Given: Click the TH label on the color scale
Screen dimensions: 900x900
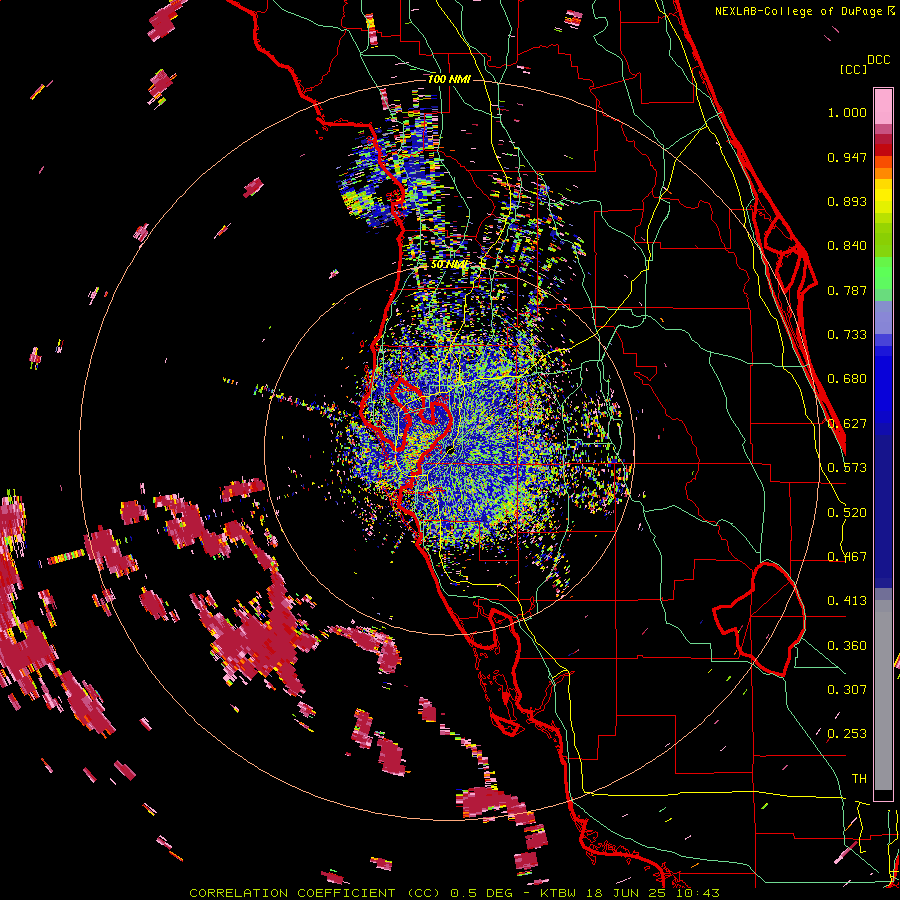Looking at the screenshot, I should (859, 778).
